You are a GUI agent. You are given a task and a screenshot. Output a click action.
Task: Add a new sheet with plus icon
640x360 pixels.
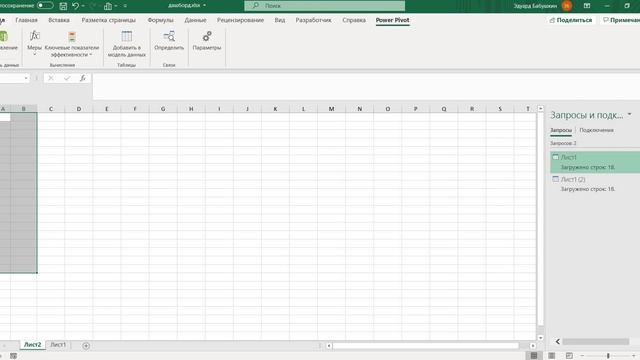tap(86, 346)
